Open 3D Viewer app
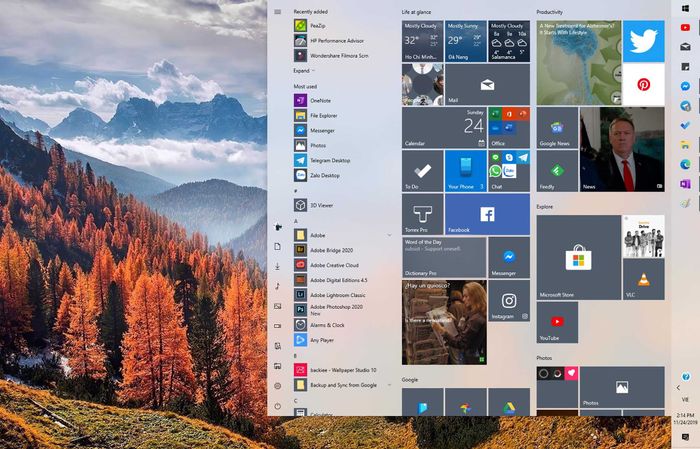This screenshot has width=700, height=449. click(x=342, y=205)
